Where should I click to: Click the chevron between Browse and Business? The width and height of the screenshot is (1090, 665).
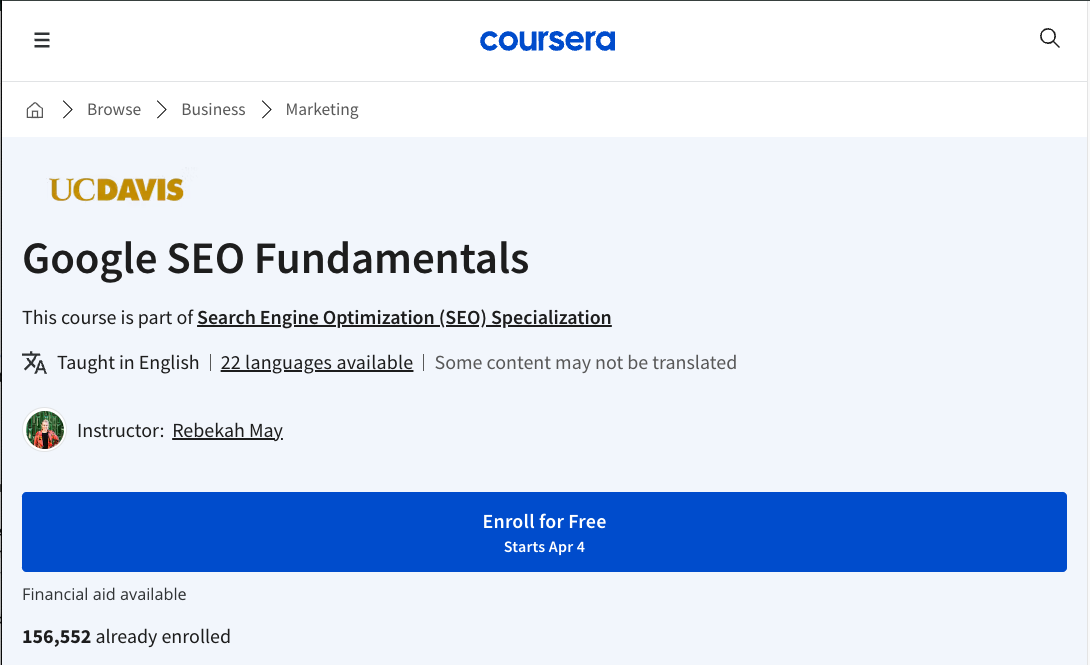(162, 110)
